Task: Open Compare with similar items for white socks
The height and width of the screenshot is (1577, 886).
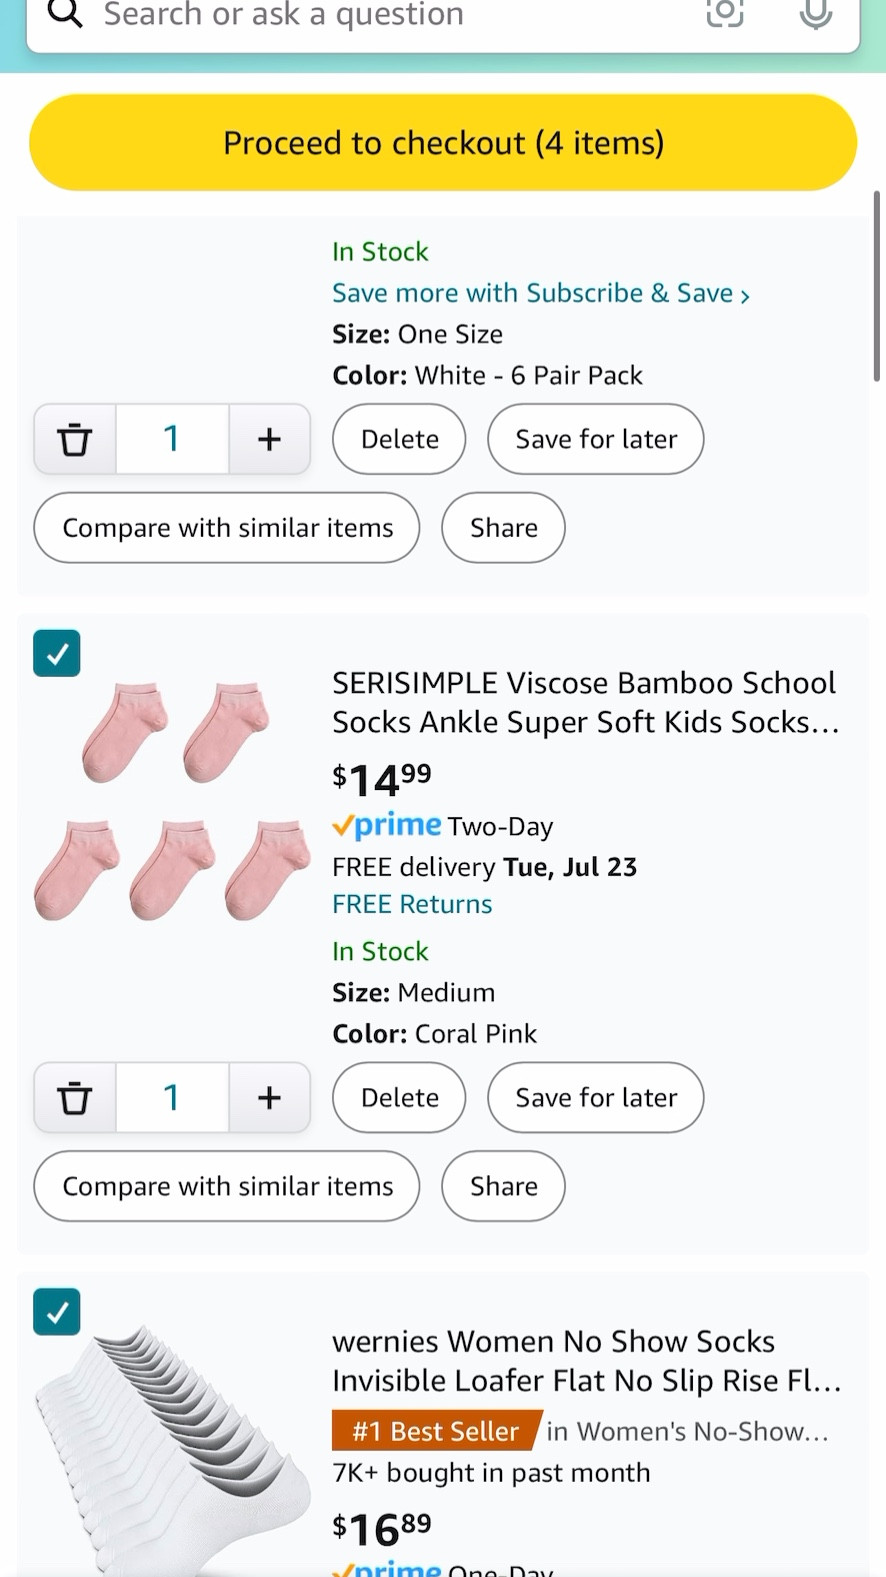Action: point(226,528)
